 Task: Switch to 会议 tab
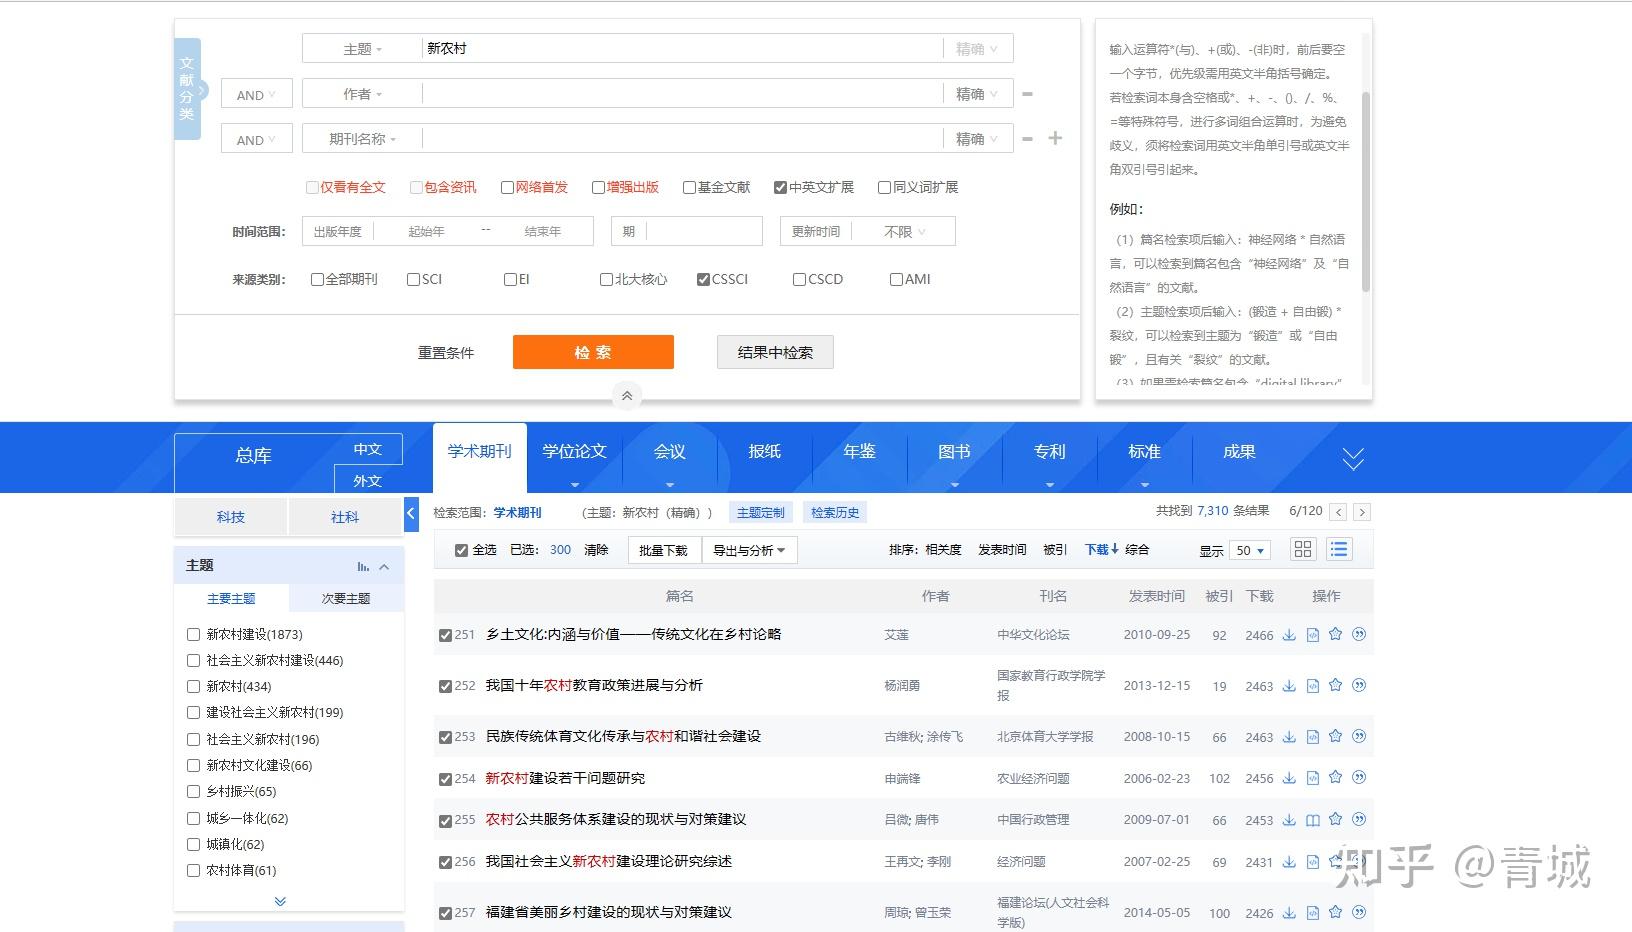669,451
